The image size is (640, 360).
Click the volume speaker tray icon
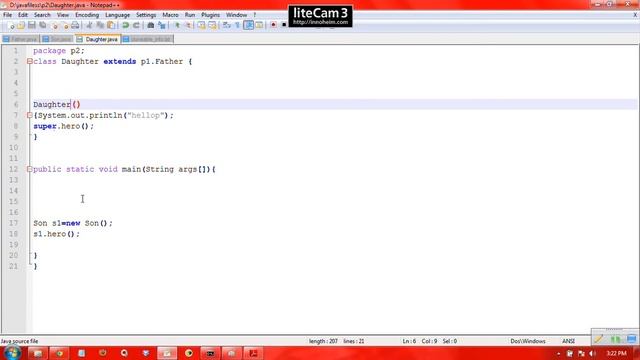[593, 353]
